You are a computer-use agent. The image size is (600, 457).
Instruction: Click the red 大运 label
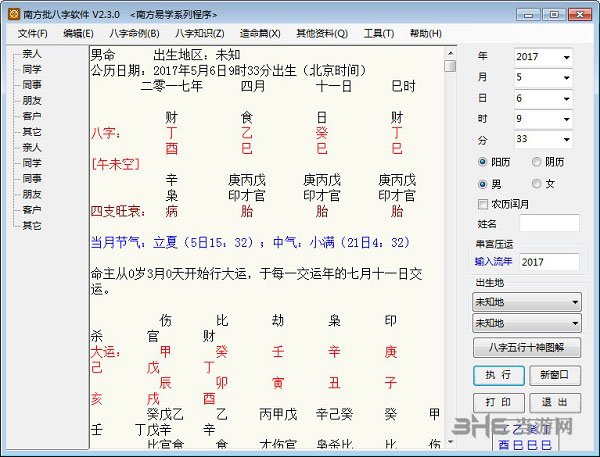[106, 352]
